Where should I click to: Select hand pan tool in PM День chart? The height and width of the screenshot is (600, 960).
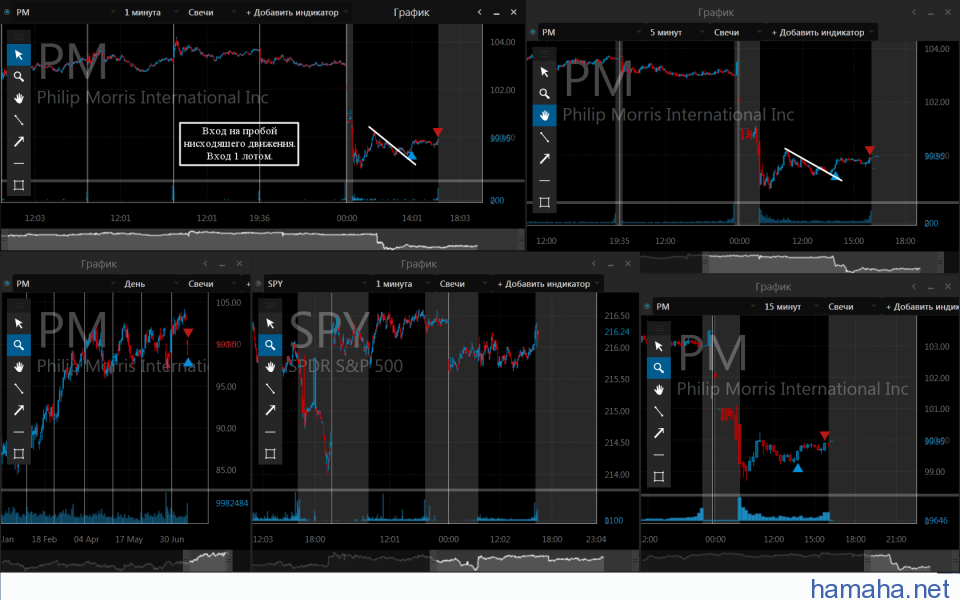tap(19, 367)
